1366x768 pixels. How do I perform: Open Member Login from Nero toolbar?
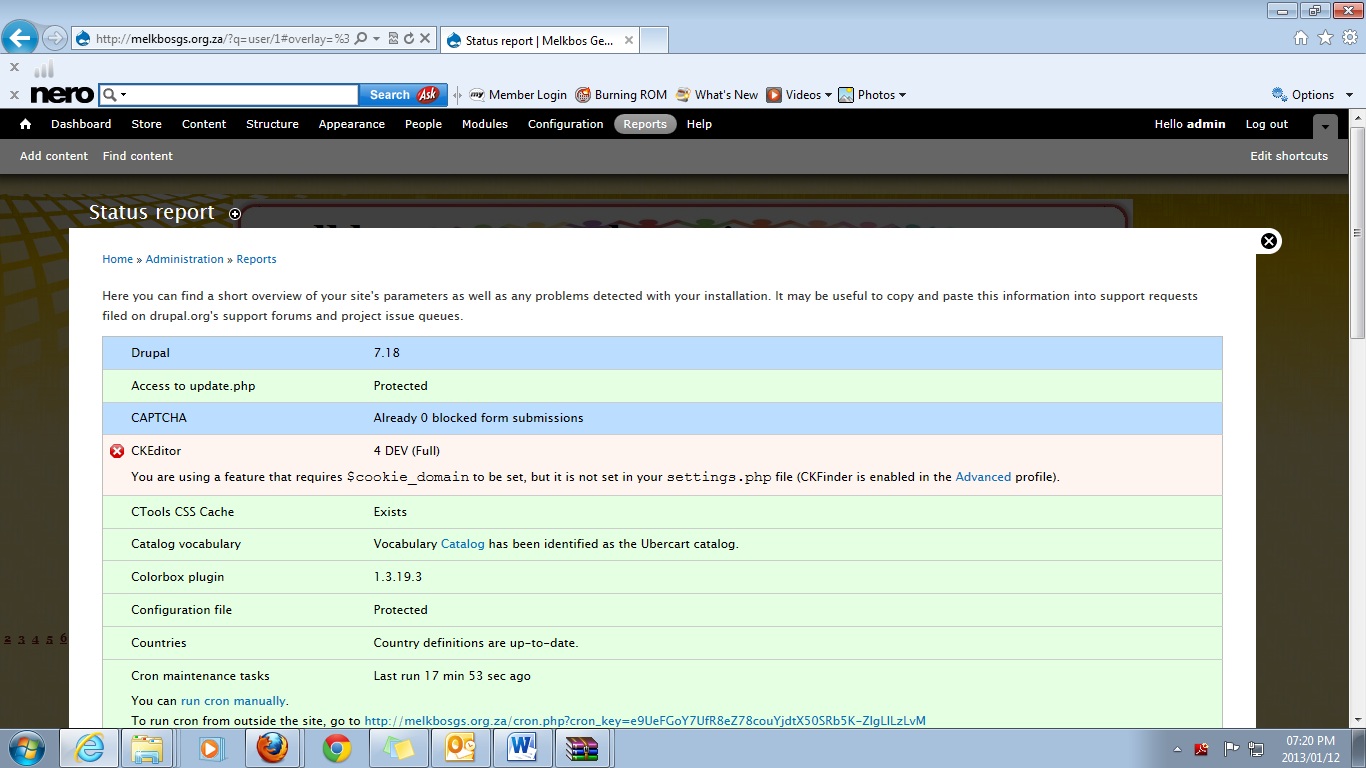[518, 95]
